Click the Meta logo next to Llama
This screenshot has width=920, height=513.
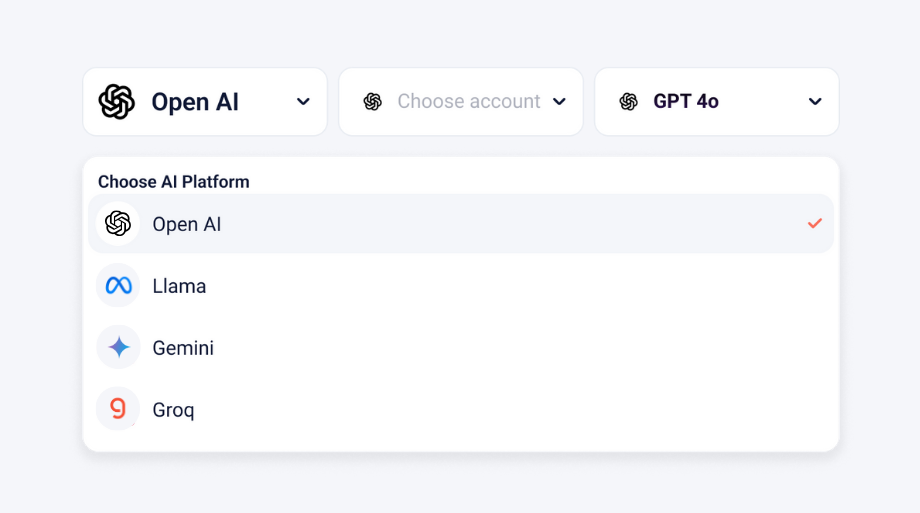click(118, 286)
